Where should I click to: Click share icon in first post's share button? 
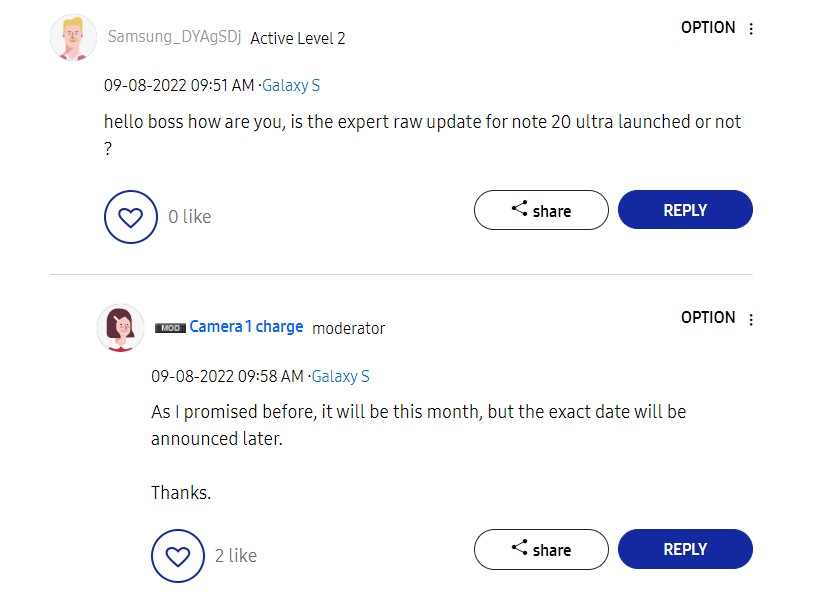[x=519, y=208]
